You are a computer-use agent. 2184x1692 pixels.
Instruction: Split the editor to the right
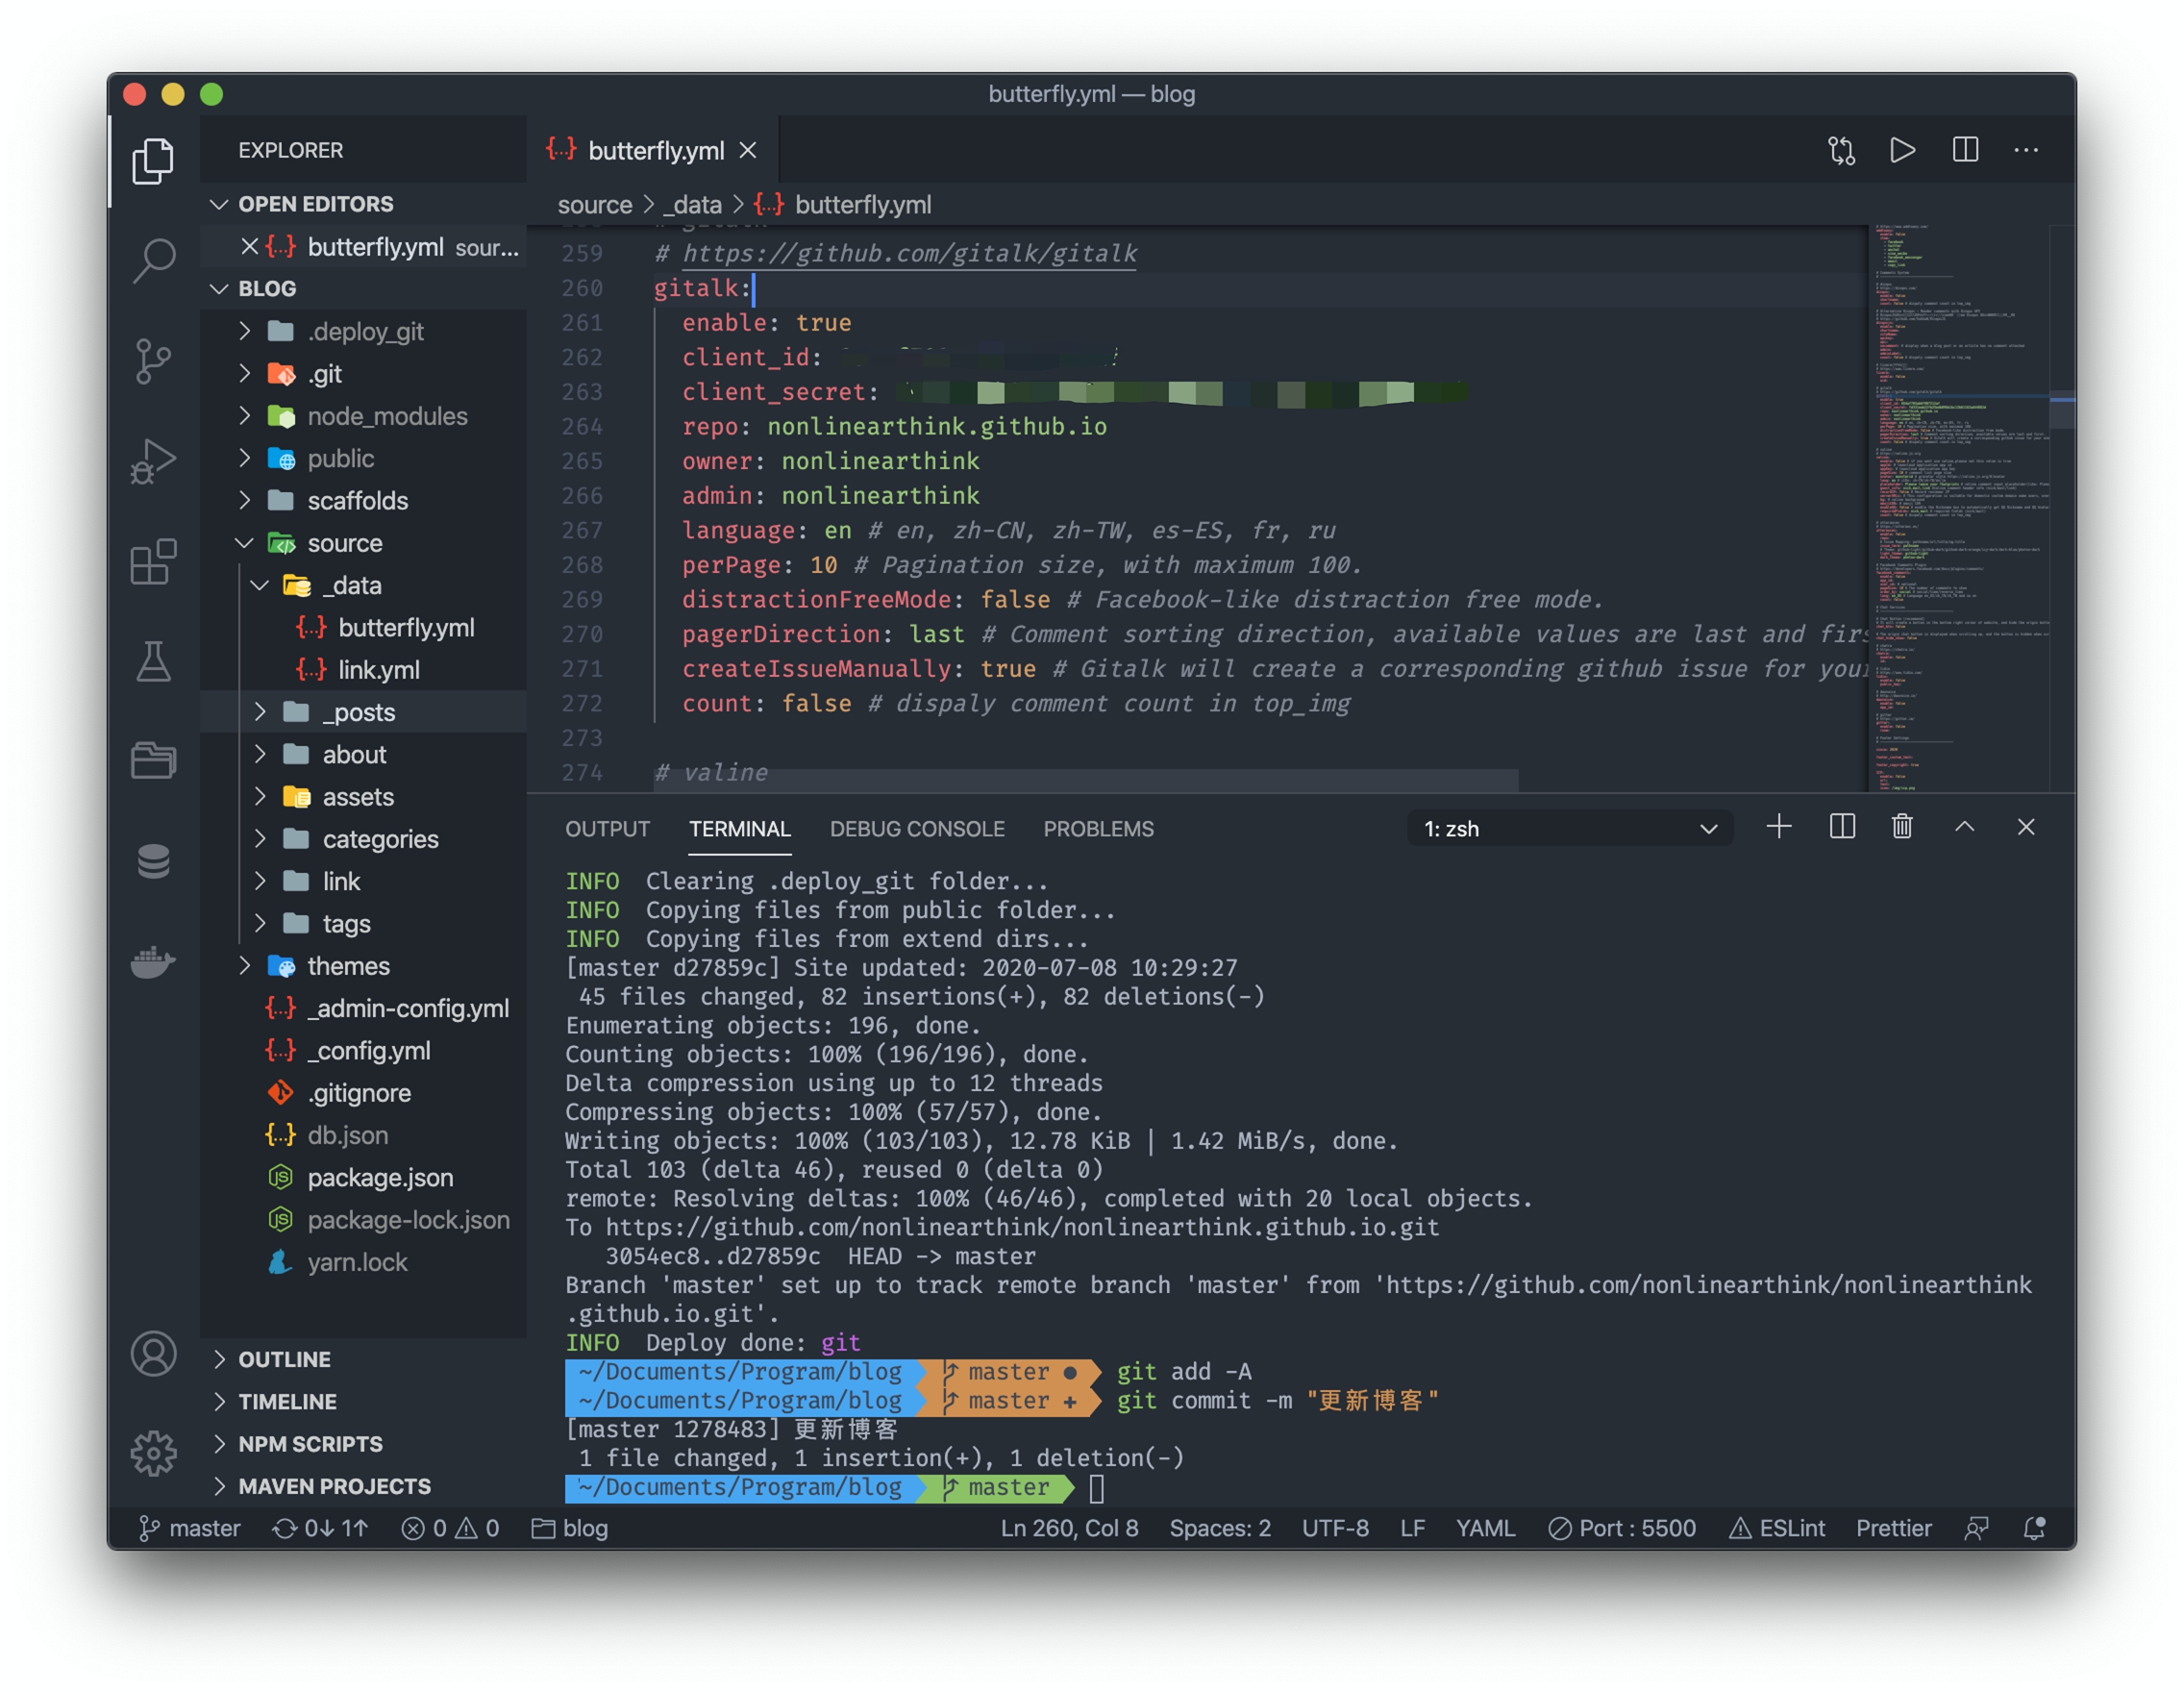point(1965,150)
